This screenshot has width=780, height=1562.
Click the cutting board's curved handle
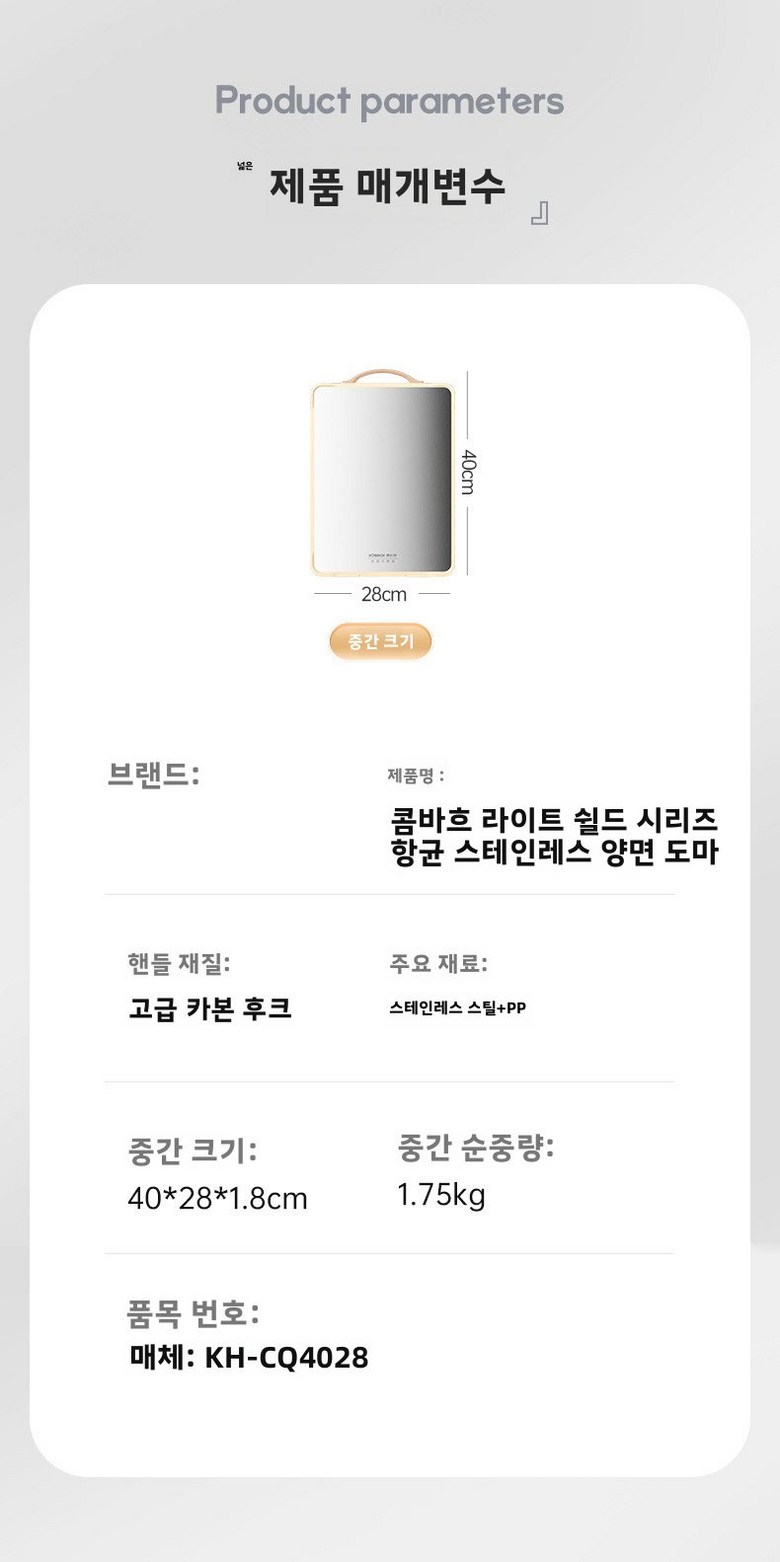click(383, 375)
